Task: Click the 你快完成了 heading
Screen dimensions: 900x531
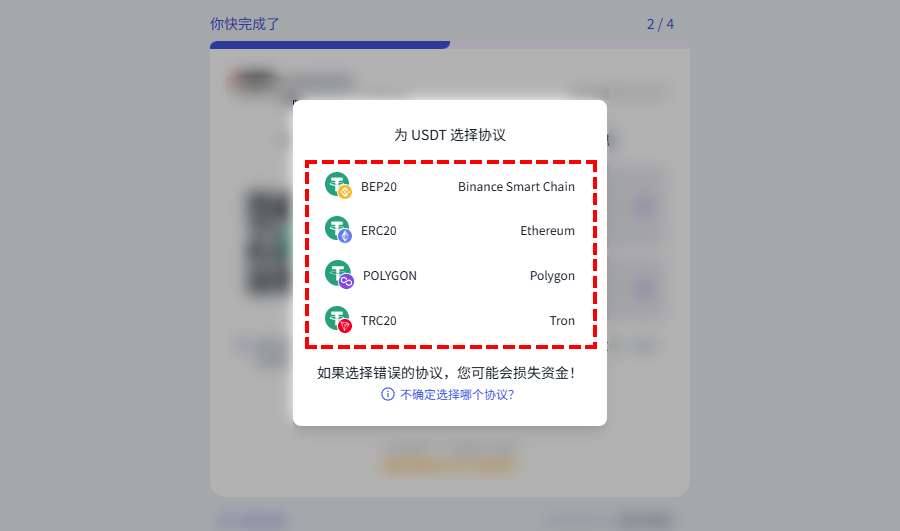Action: click(x=245, y=24)
